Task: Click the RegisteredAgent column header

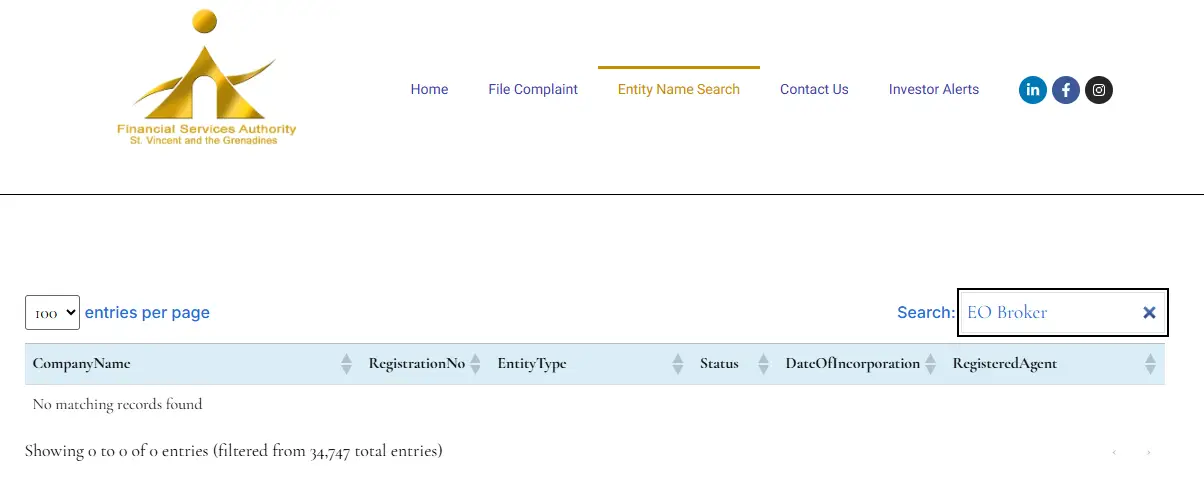Action: coord(1055,364)
